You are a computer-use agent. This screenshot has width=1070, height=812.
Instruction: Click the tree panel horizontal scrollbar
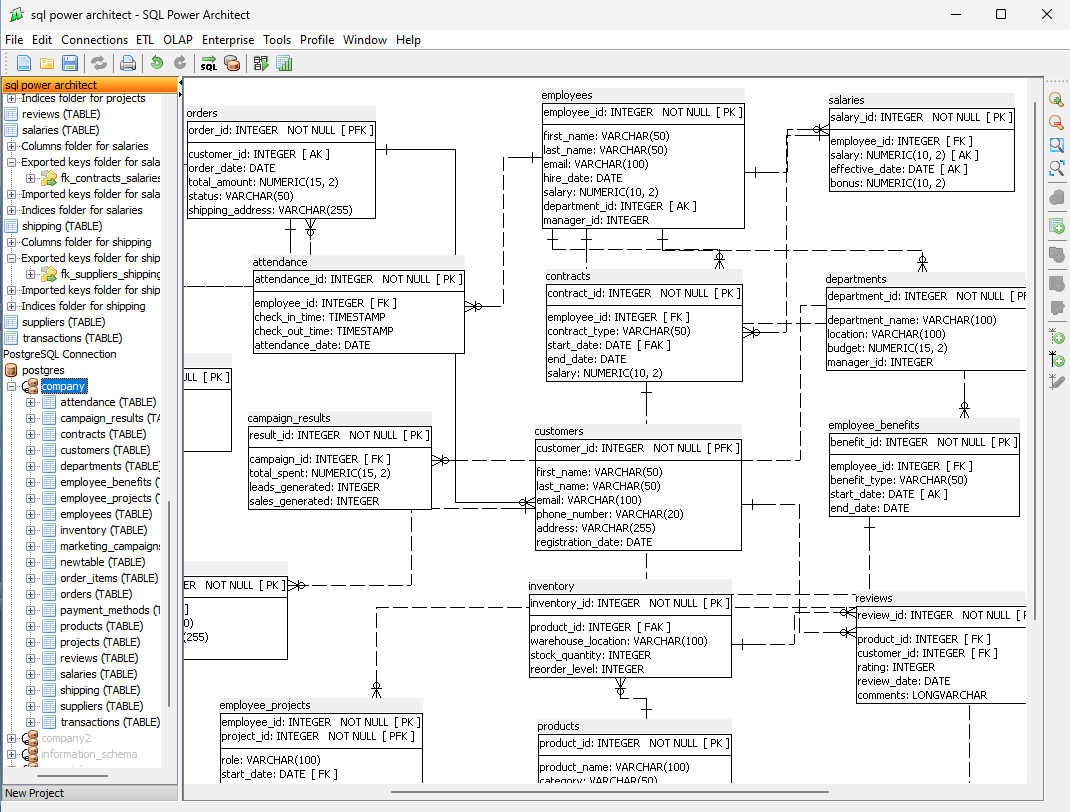[72, 776]
